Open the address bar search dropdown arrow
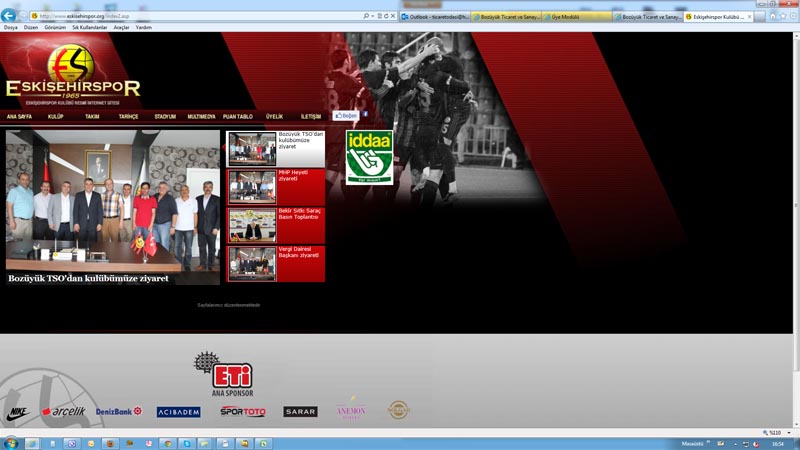Viewport: 800px width, 450px height. pos(372,16)
